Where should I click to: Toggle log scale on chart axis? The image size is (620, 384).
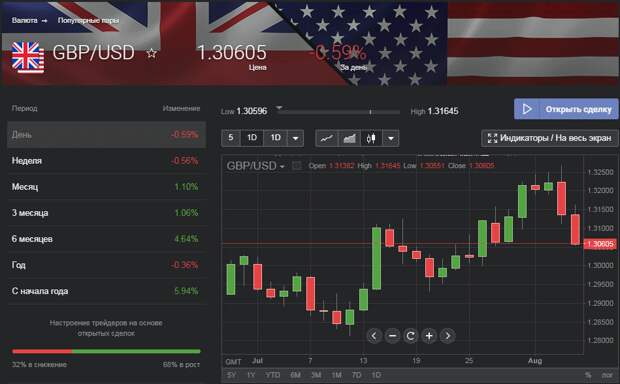(x=607, y=375)
